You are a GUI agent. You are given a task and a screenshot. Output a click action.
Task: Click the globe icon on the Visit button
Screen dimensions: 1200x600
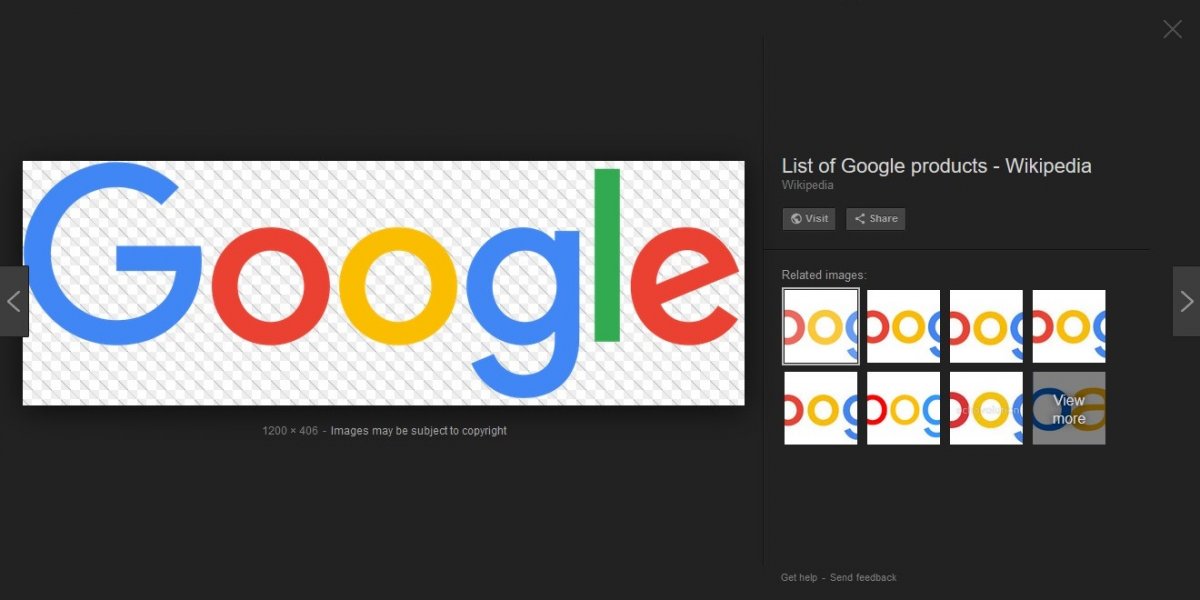pos(796,219)
